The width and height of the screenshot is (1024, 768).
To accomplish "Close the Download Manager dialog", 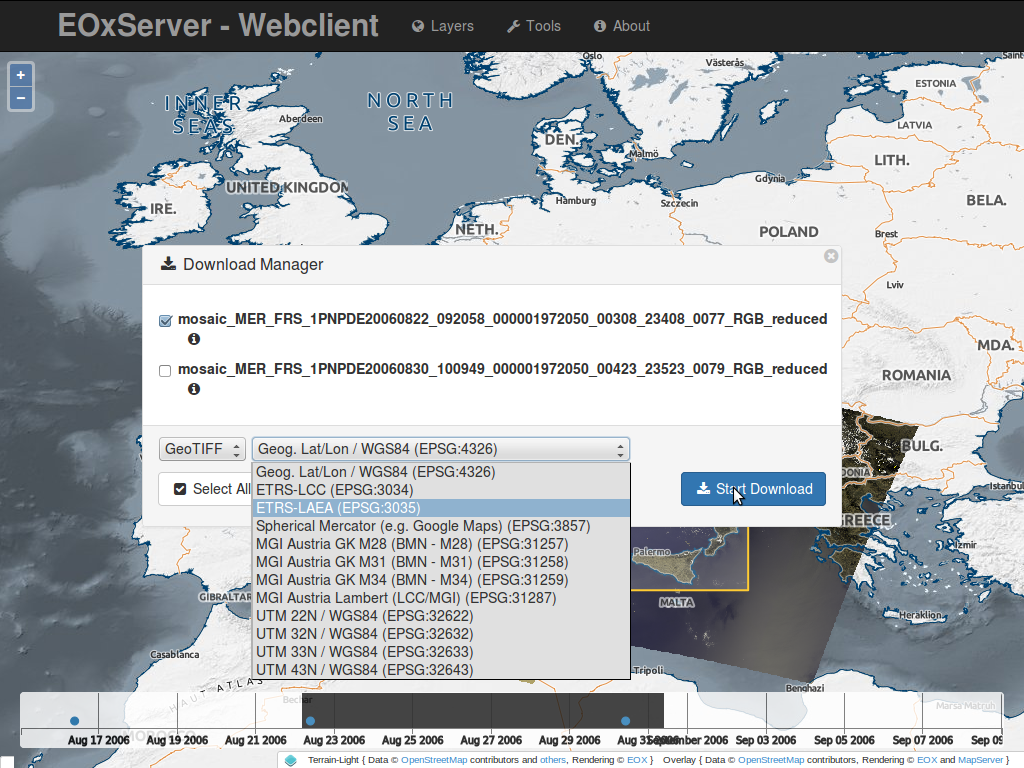I will 831,256.
